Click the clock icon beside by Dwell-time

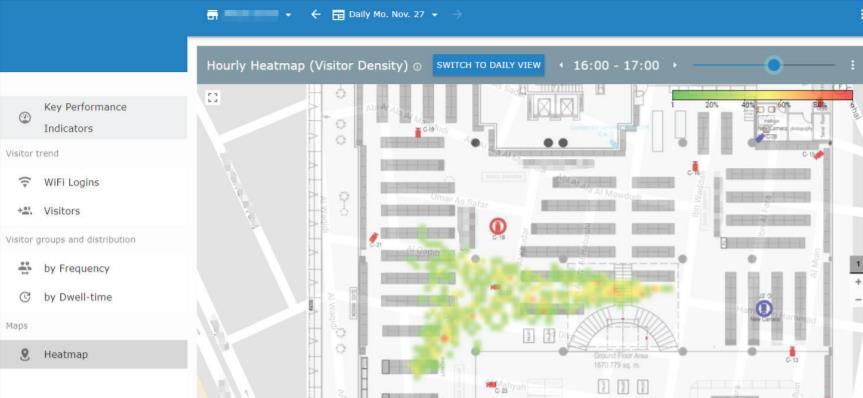click(25, 297)
